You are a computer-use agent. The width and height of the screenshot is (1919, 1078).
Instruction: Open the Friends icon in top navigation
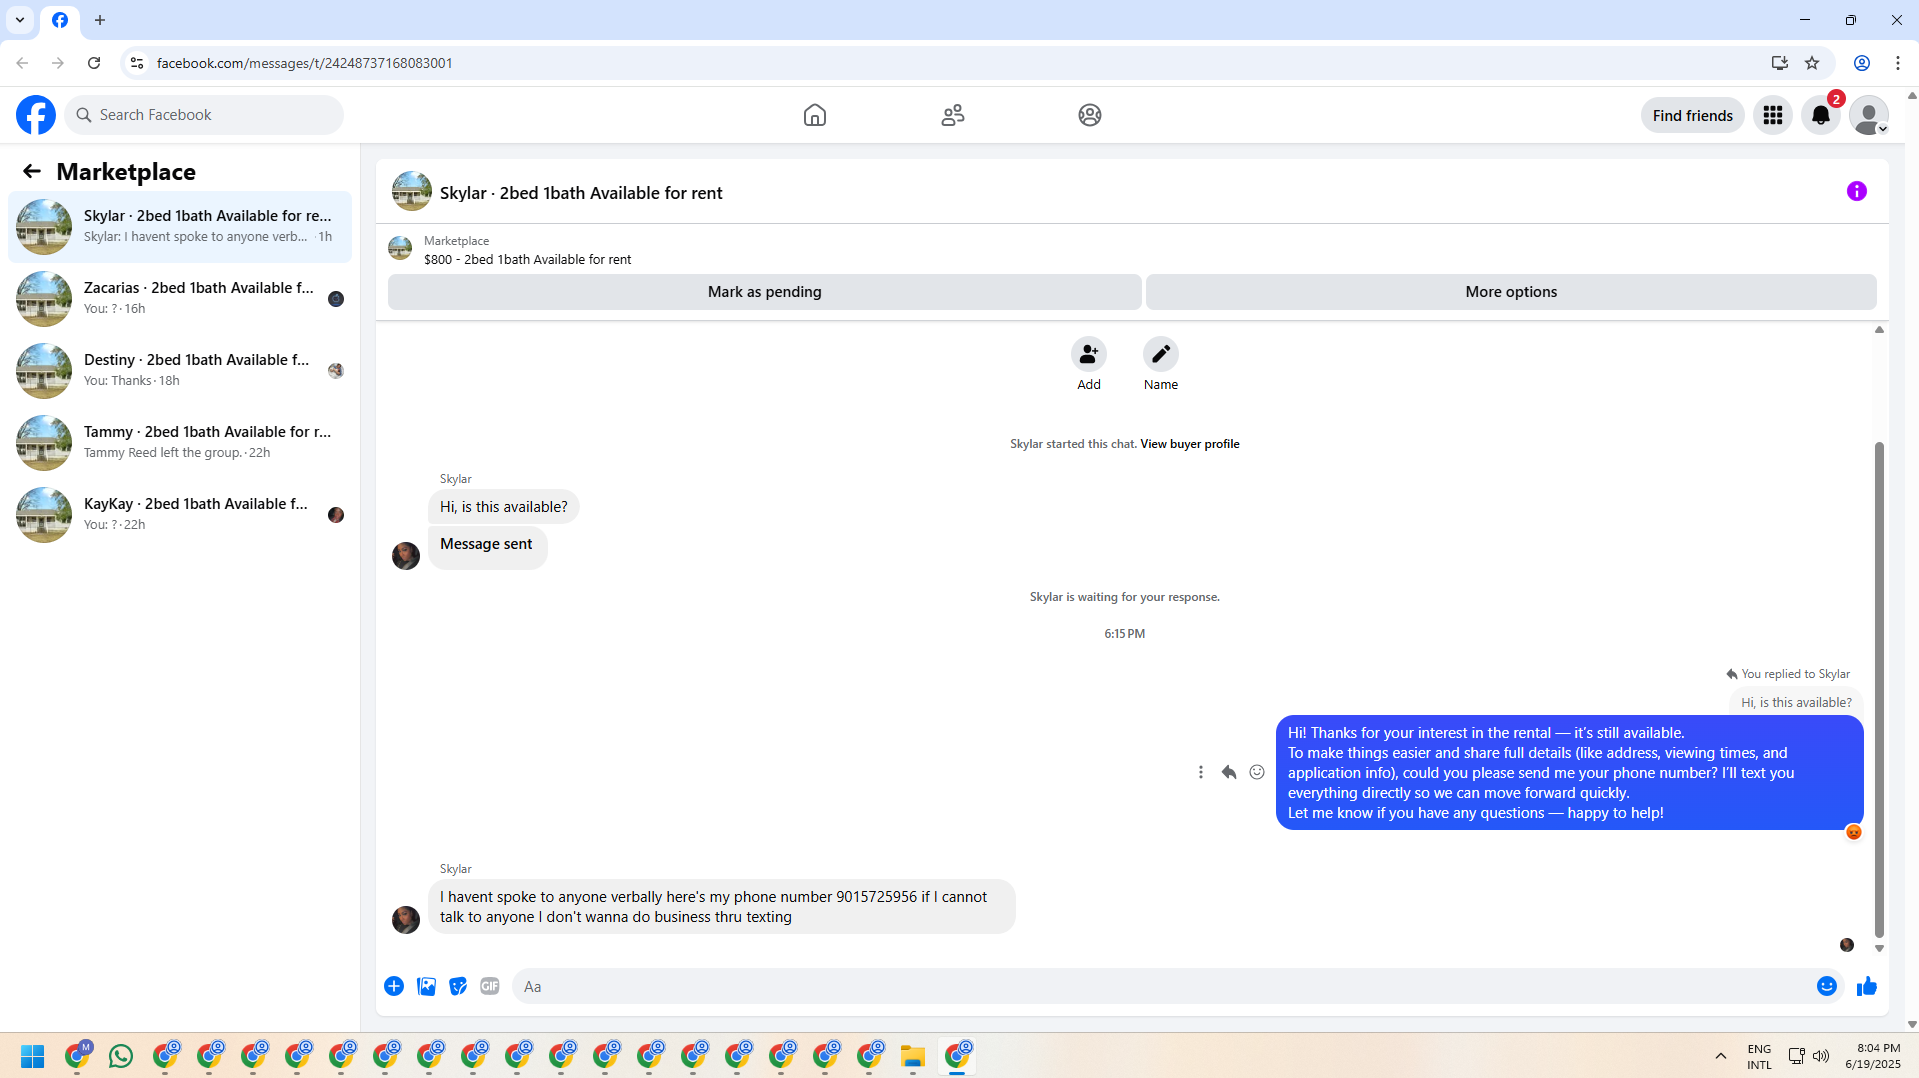[953, 115]
